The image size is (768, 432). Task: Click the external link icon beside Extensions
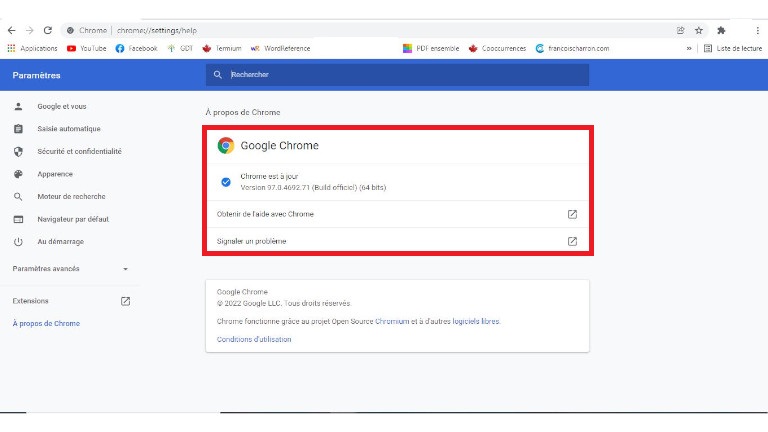[125, 301]
